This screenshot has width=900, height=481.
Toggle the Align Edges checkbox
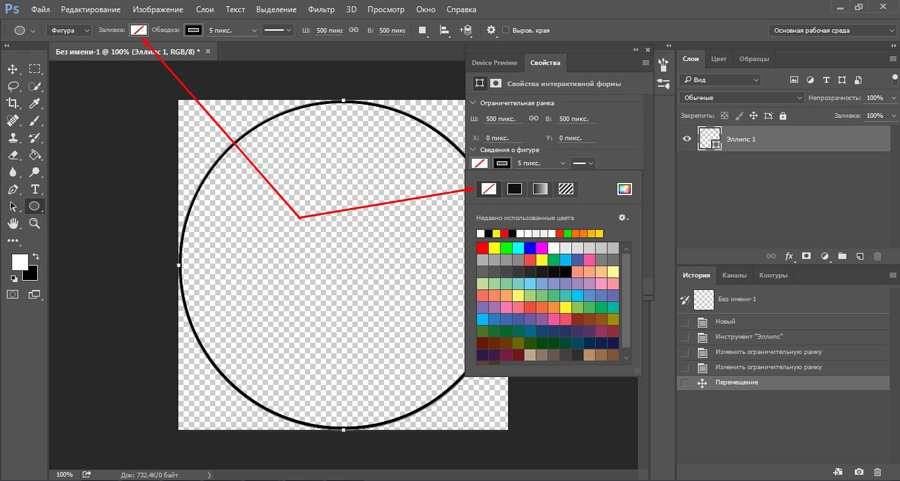tap(506, 30)
